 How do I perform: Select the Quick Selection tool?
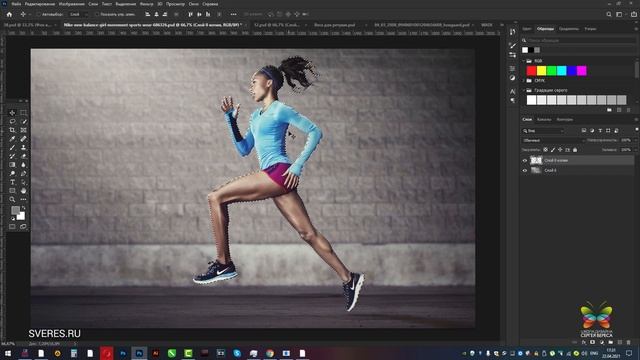23,121
